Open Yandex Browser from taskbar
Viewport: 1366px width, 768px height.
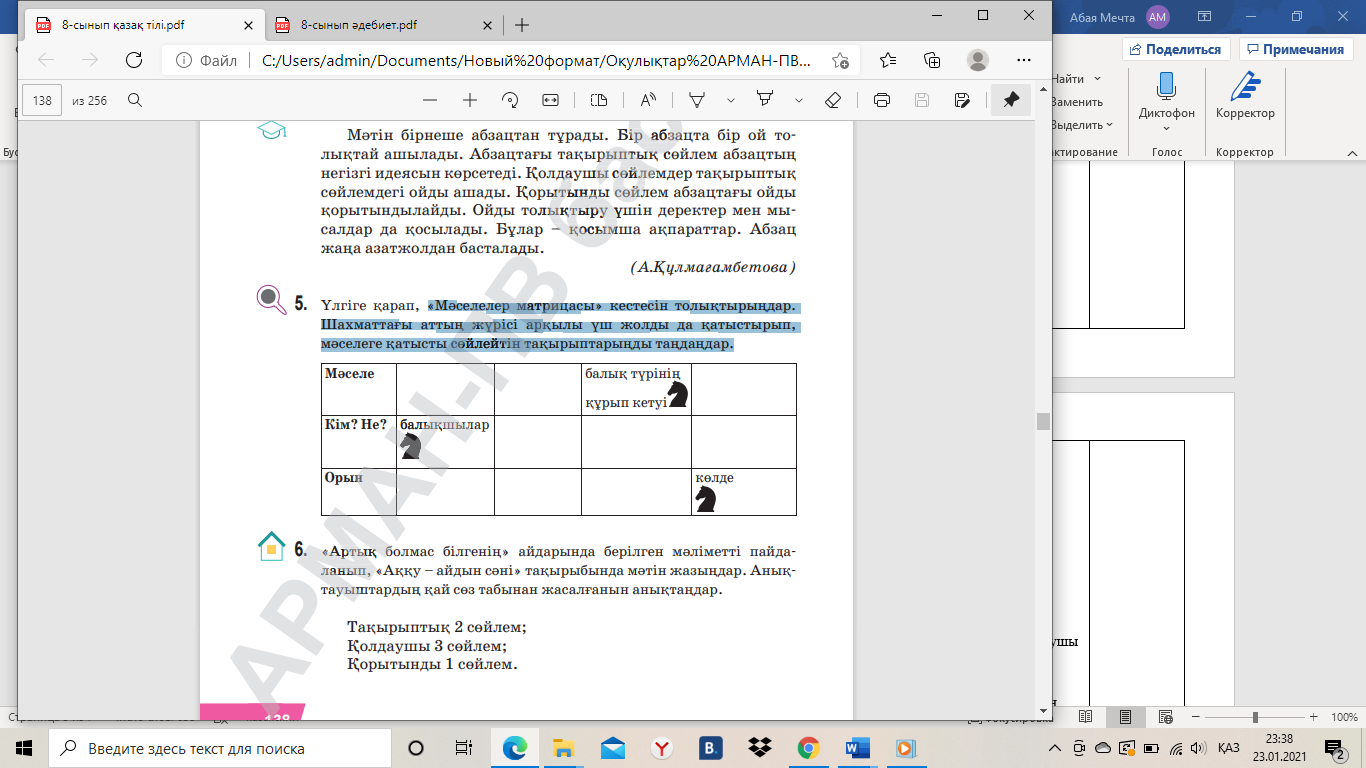click(661, 748)
